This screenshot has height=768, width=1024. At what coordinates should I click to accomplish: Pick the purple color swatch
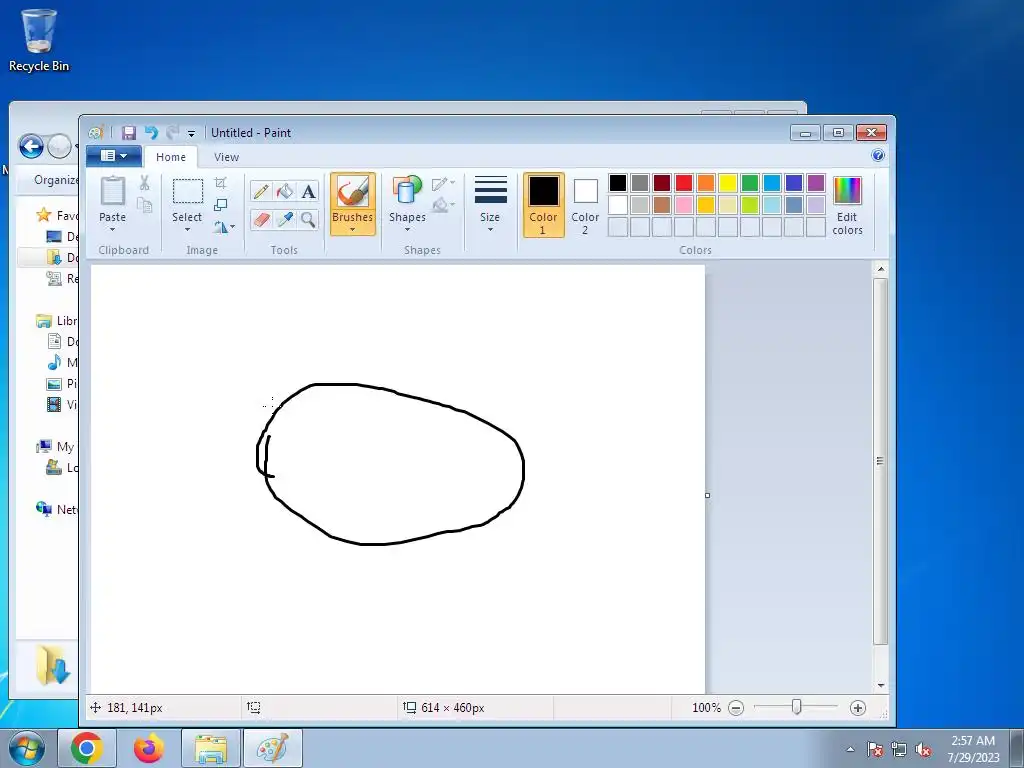(x=816, y=183)
